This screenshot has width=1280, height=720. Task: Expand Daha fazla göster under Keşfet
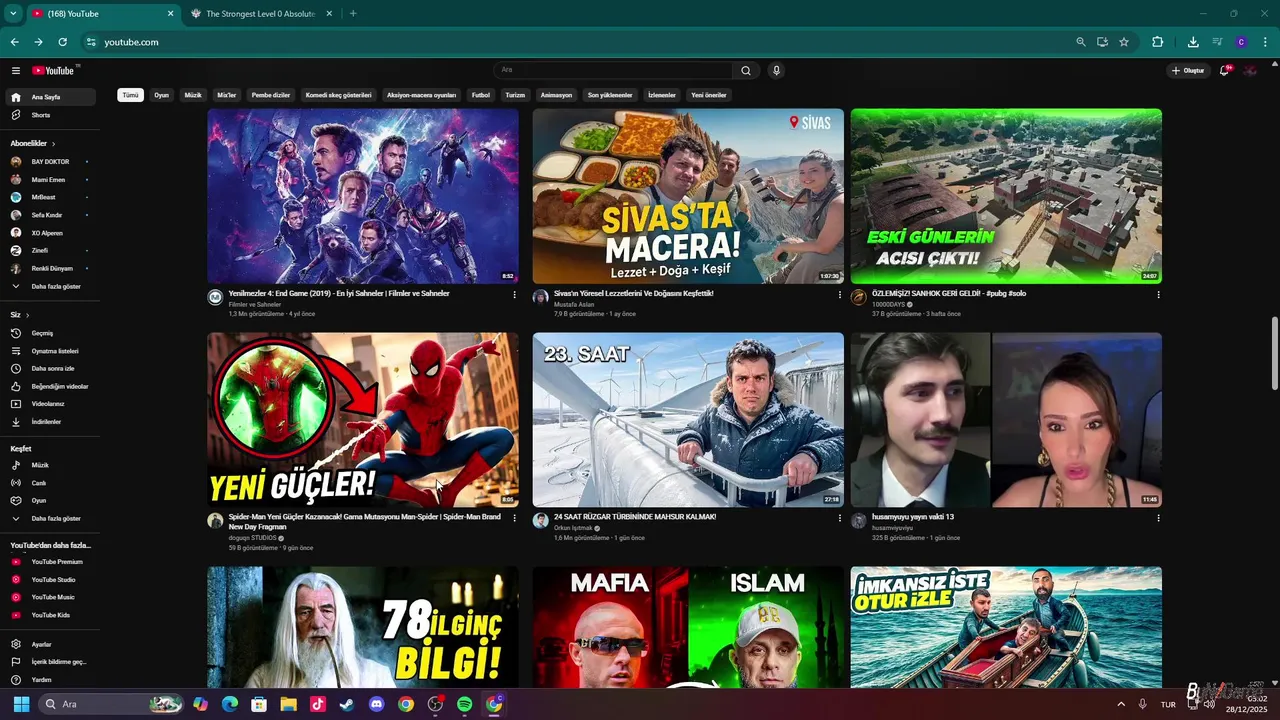coord(52,518)
